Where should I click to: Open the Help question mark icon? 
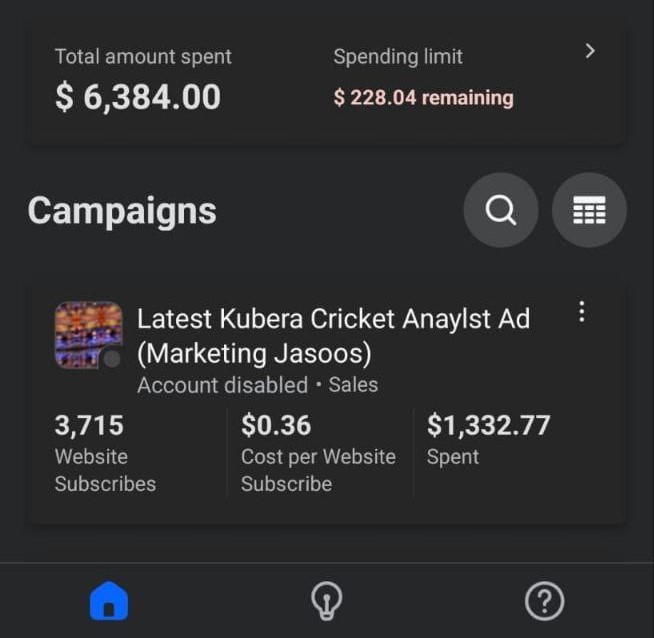pos(544,601)
